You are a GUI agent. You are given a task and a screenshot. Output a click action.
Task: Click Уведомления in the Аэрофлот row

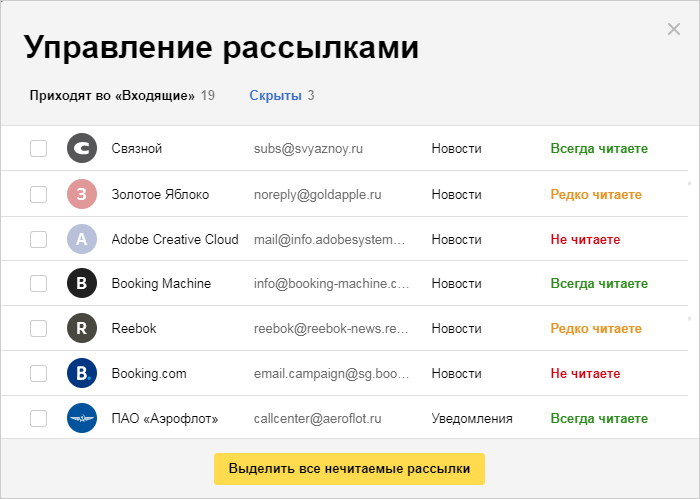click(x=472, y=418)
